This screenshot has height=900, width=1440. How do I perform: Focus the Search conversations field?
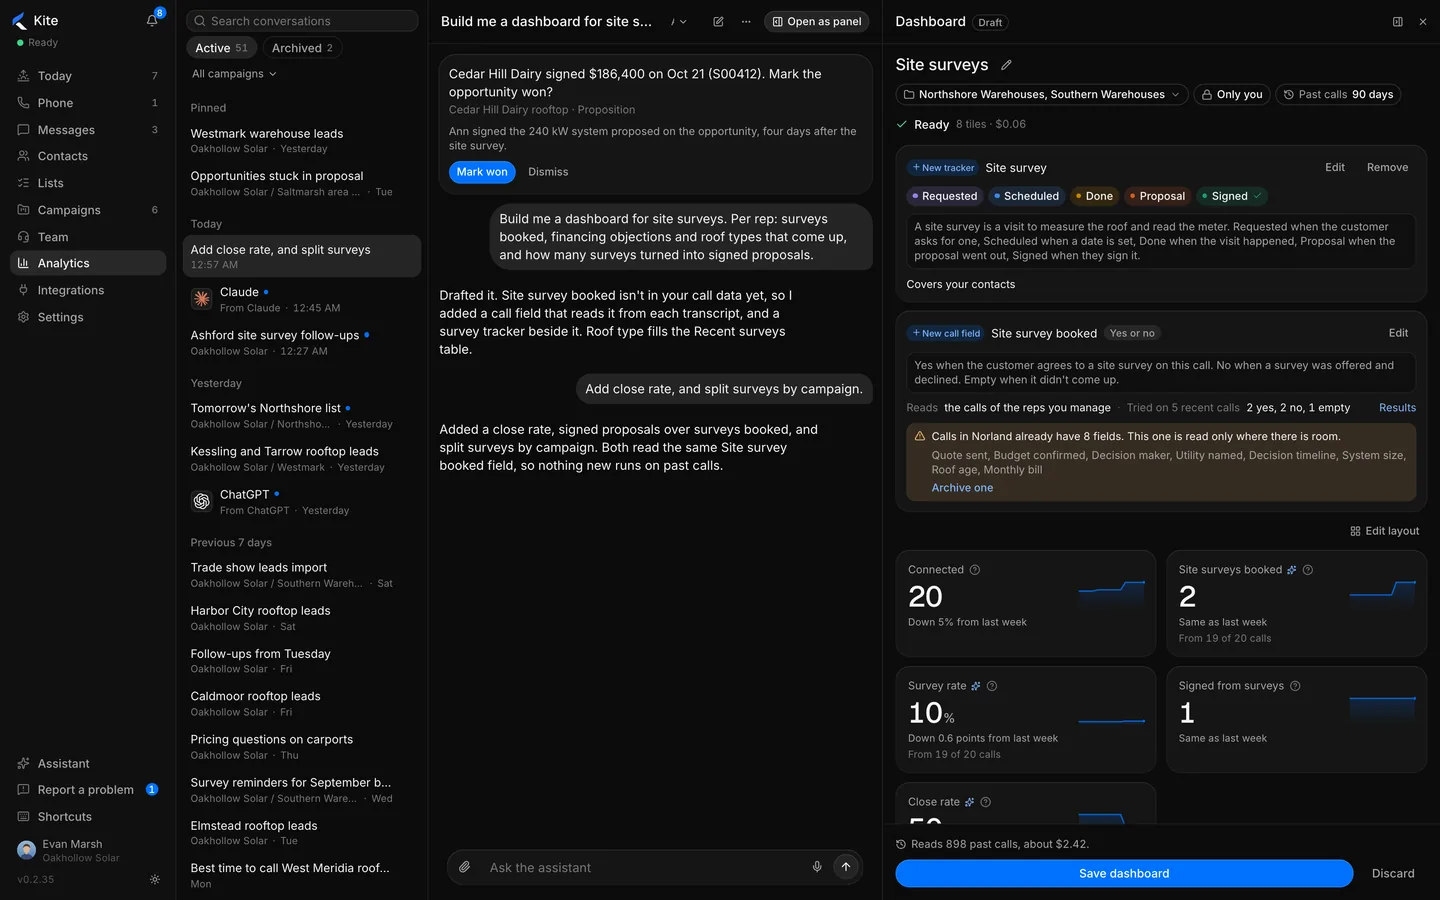[x=302, y=21]
